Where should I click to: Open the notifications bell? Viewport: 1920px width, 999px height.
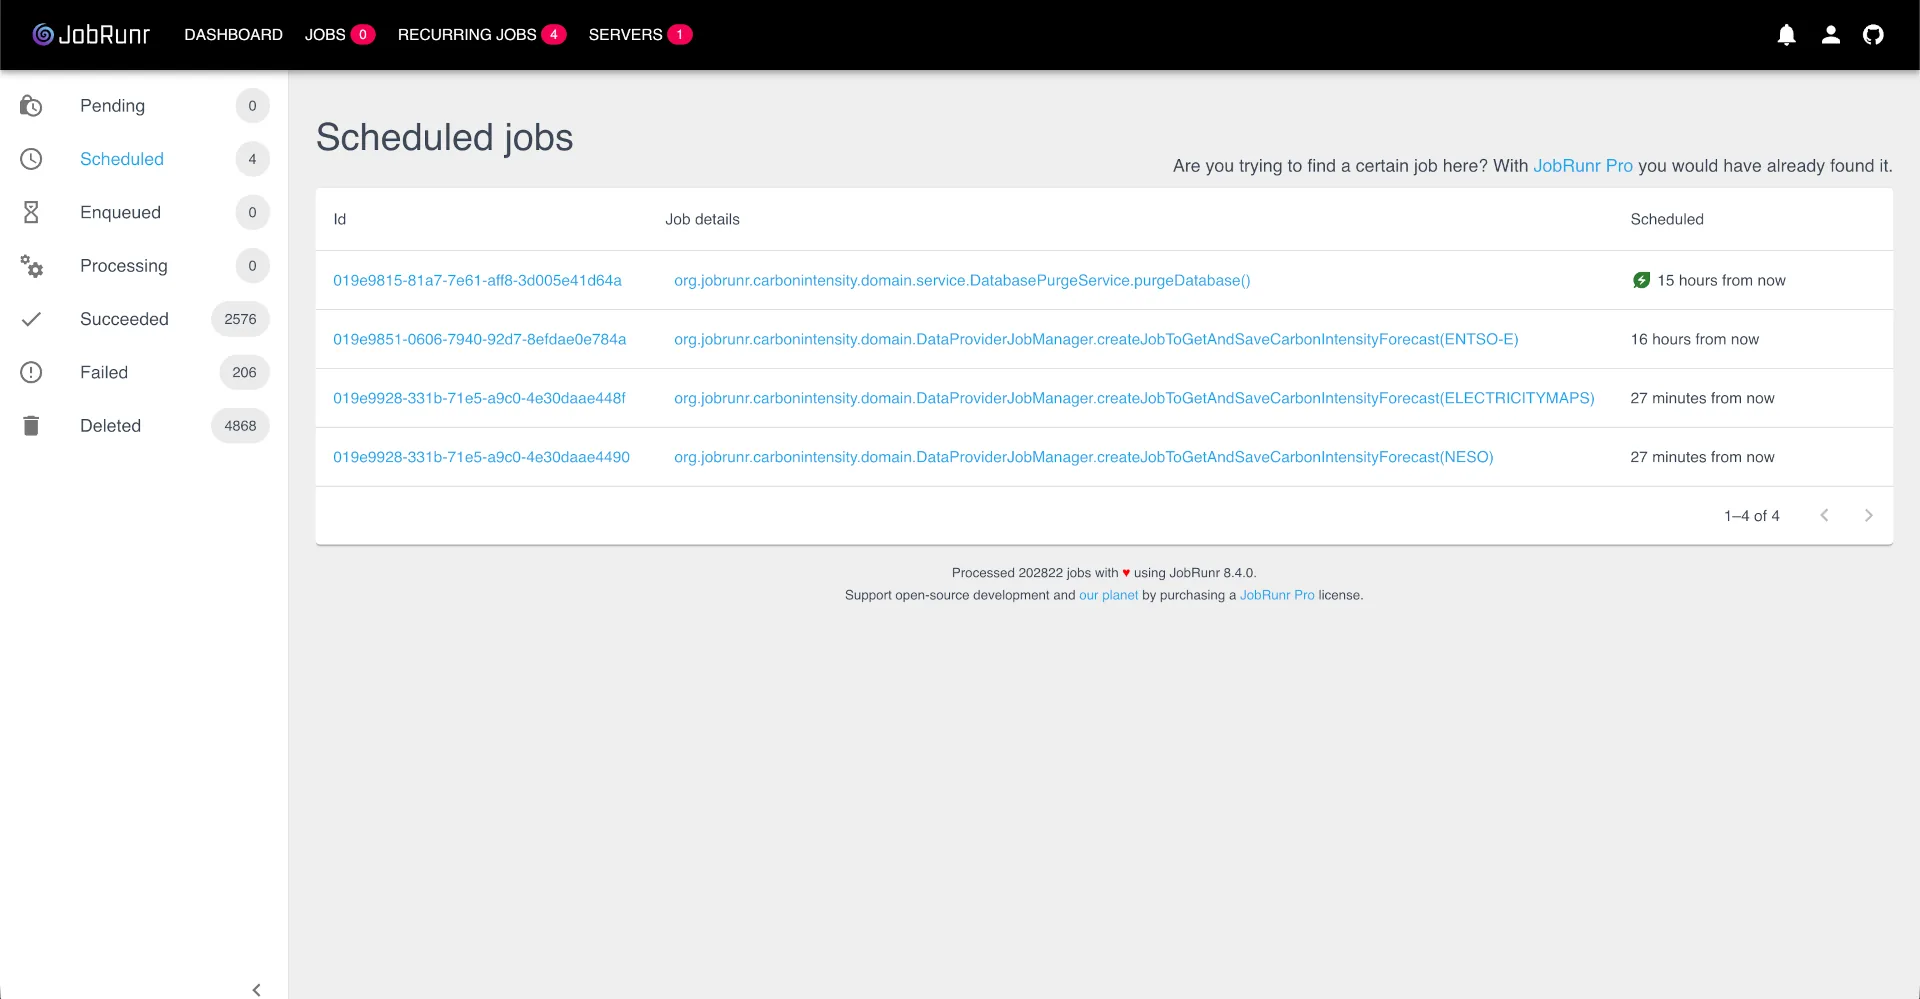click(x=1786, y=35)
